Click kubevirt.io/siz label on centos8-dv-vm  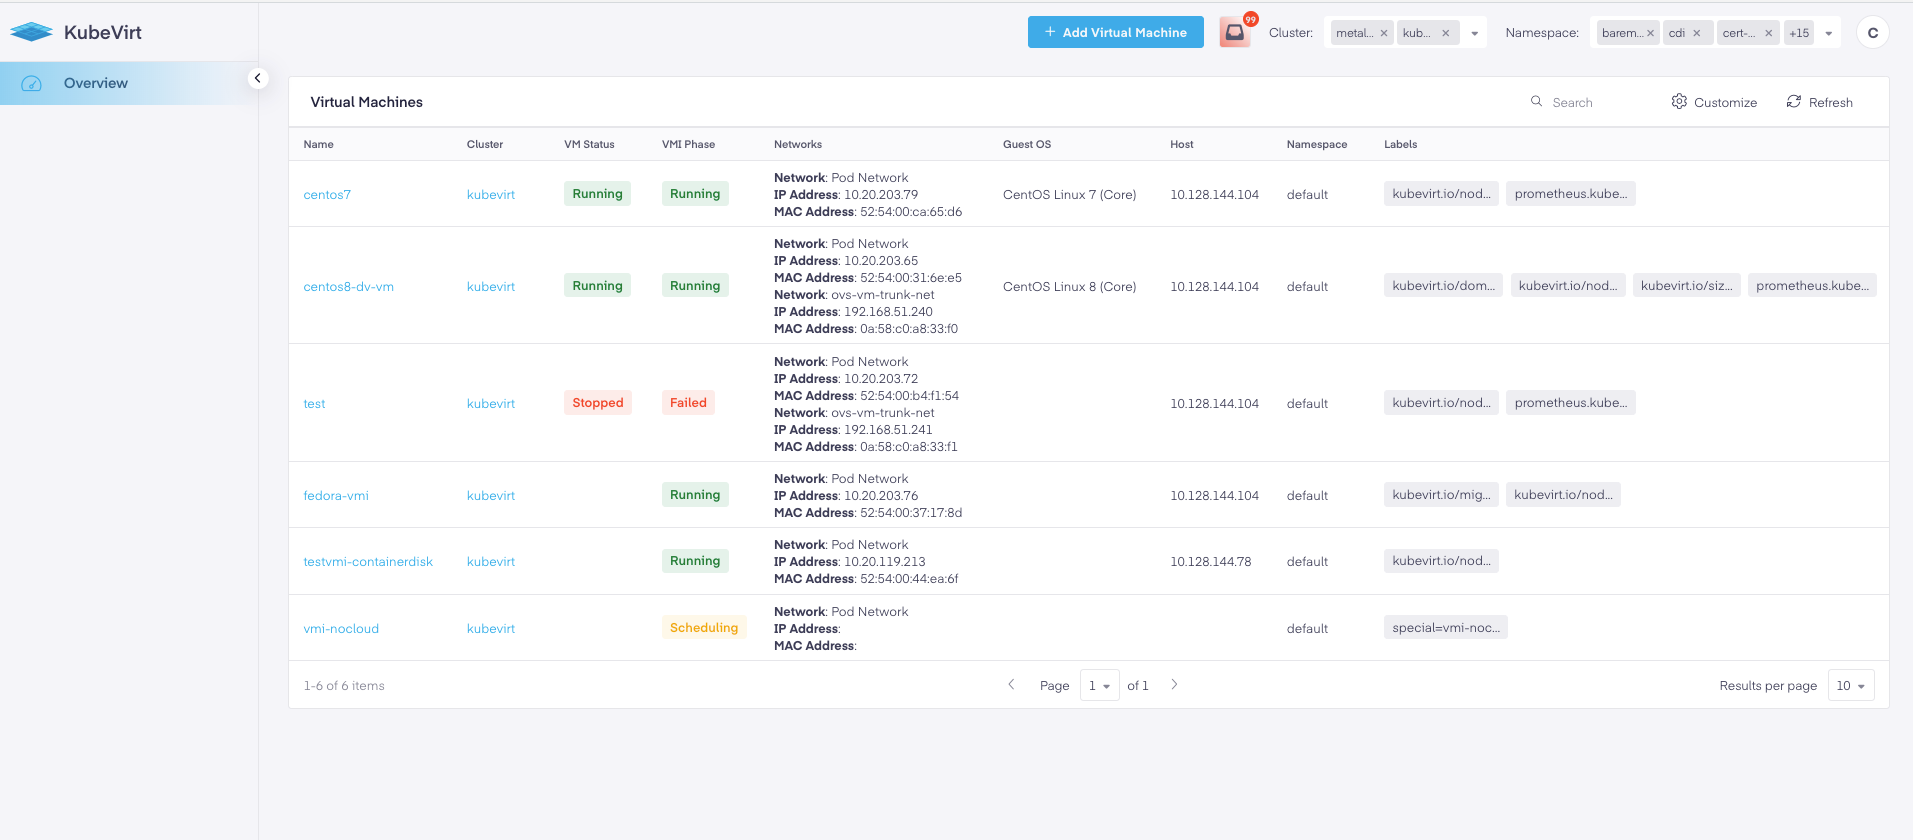click(x=1687, y=285)
